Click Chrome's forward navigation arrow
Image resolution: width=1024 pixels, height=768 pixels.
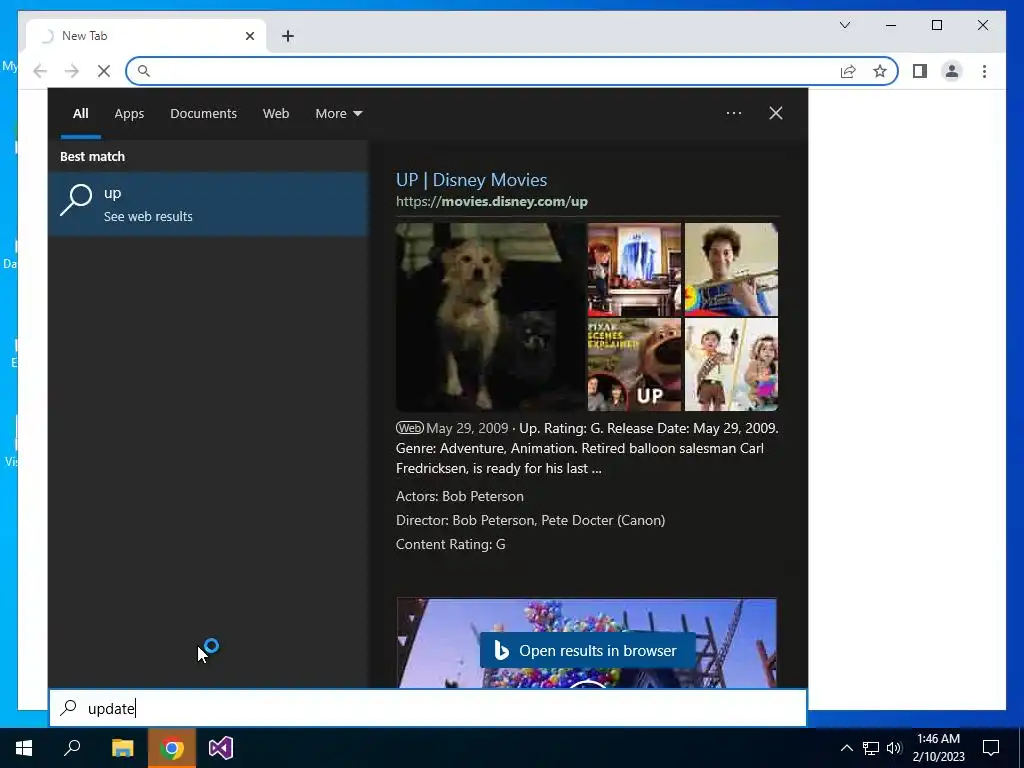coord(72,71)
